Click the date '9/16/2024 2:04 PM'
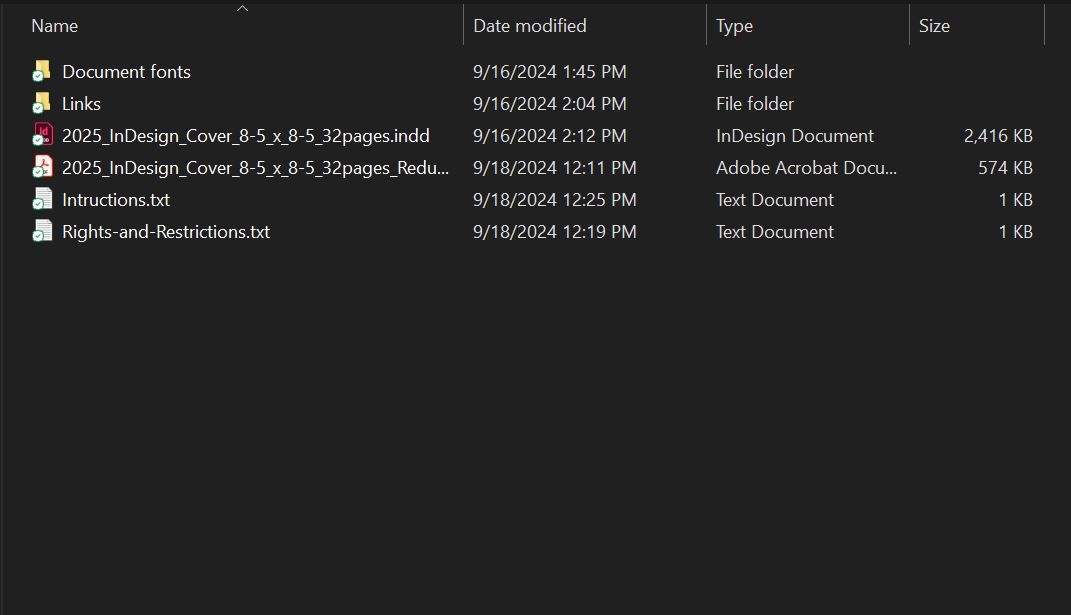 (x=549, y=104)
